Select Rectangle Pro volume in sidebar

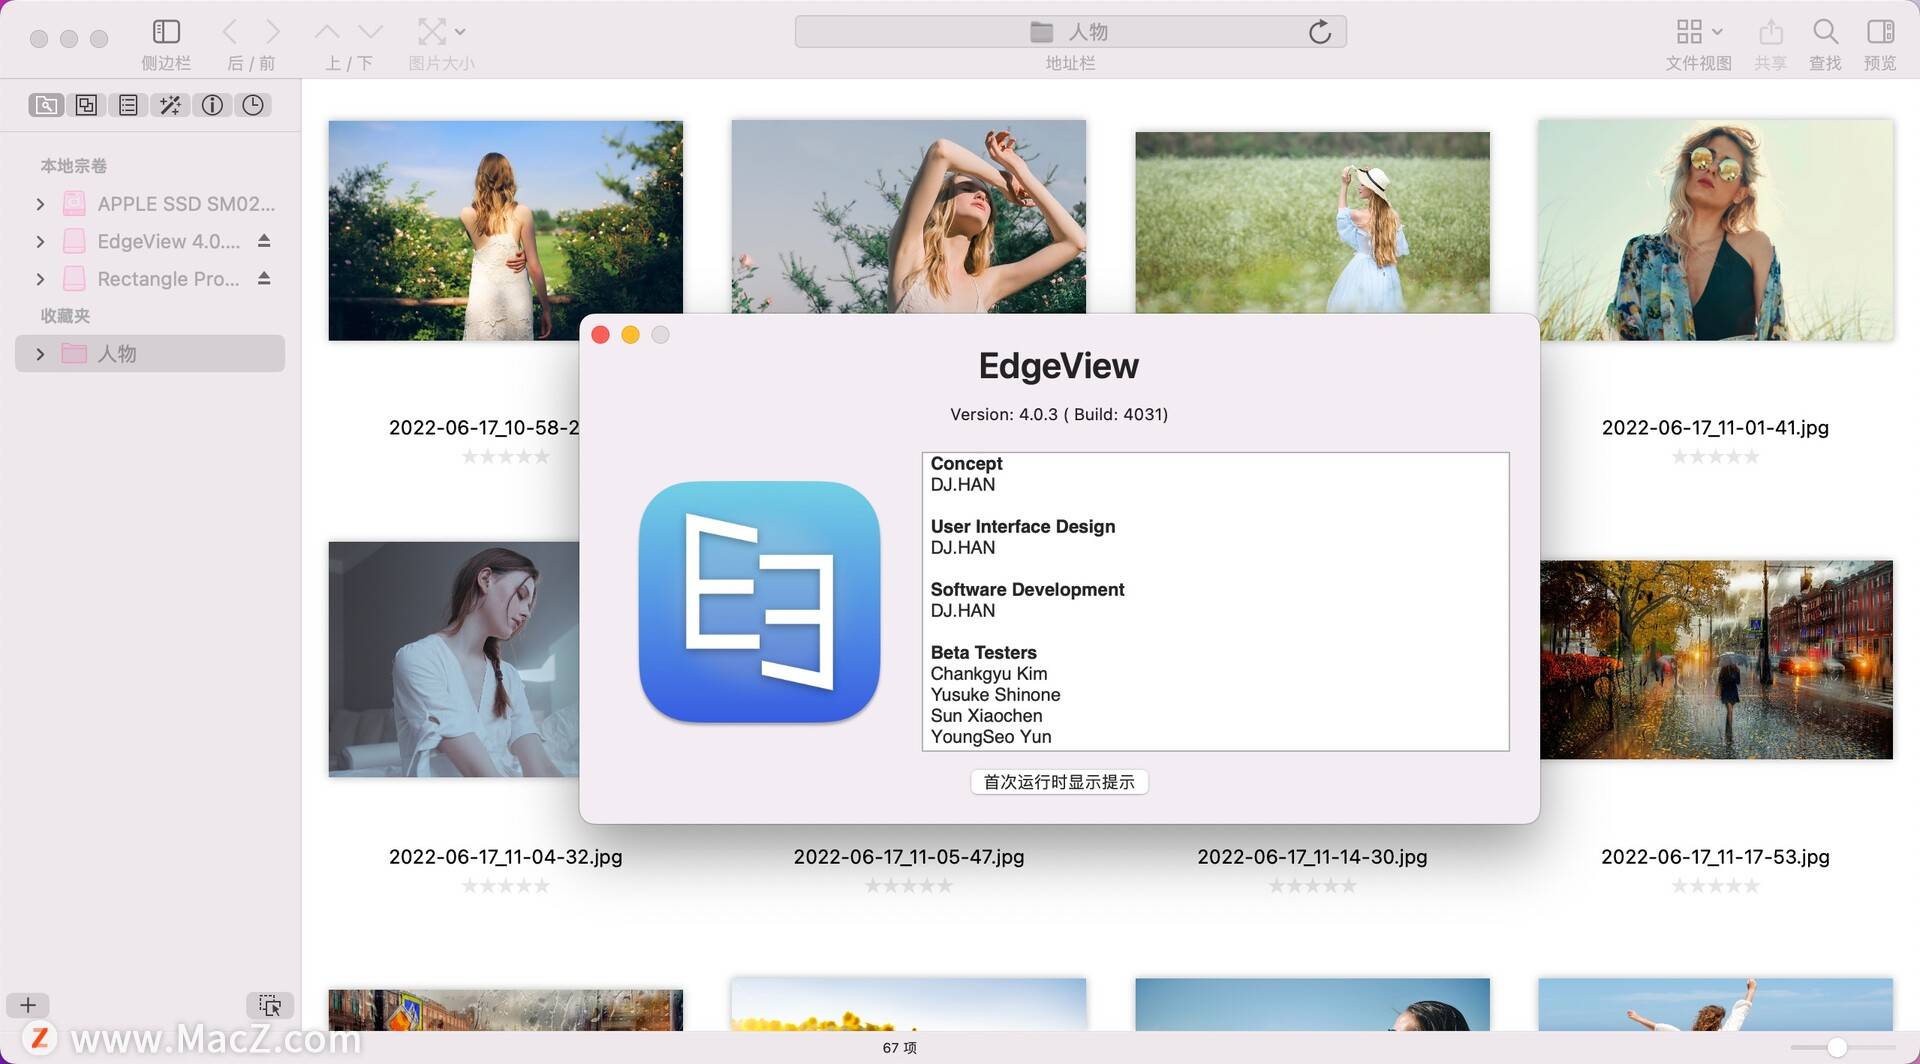[x=151, y=279]
